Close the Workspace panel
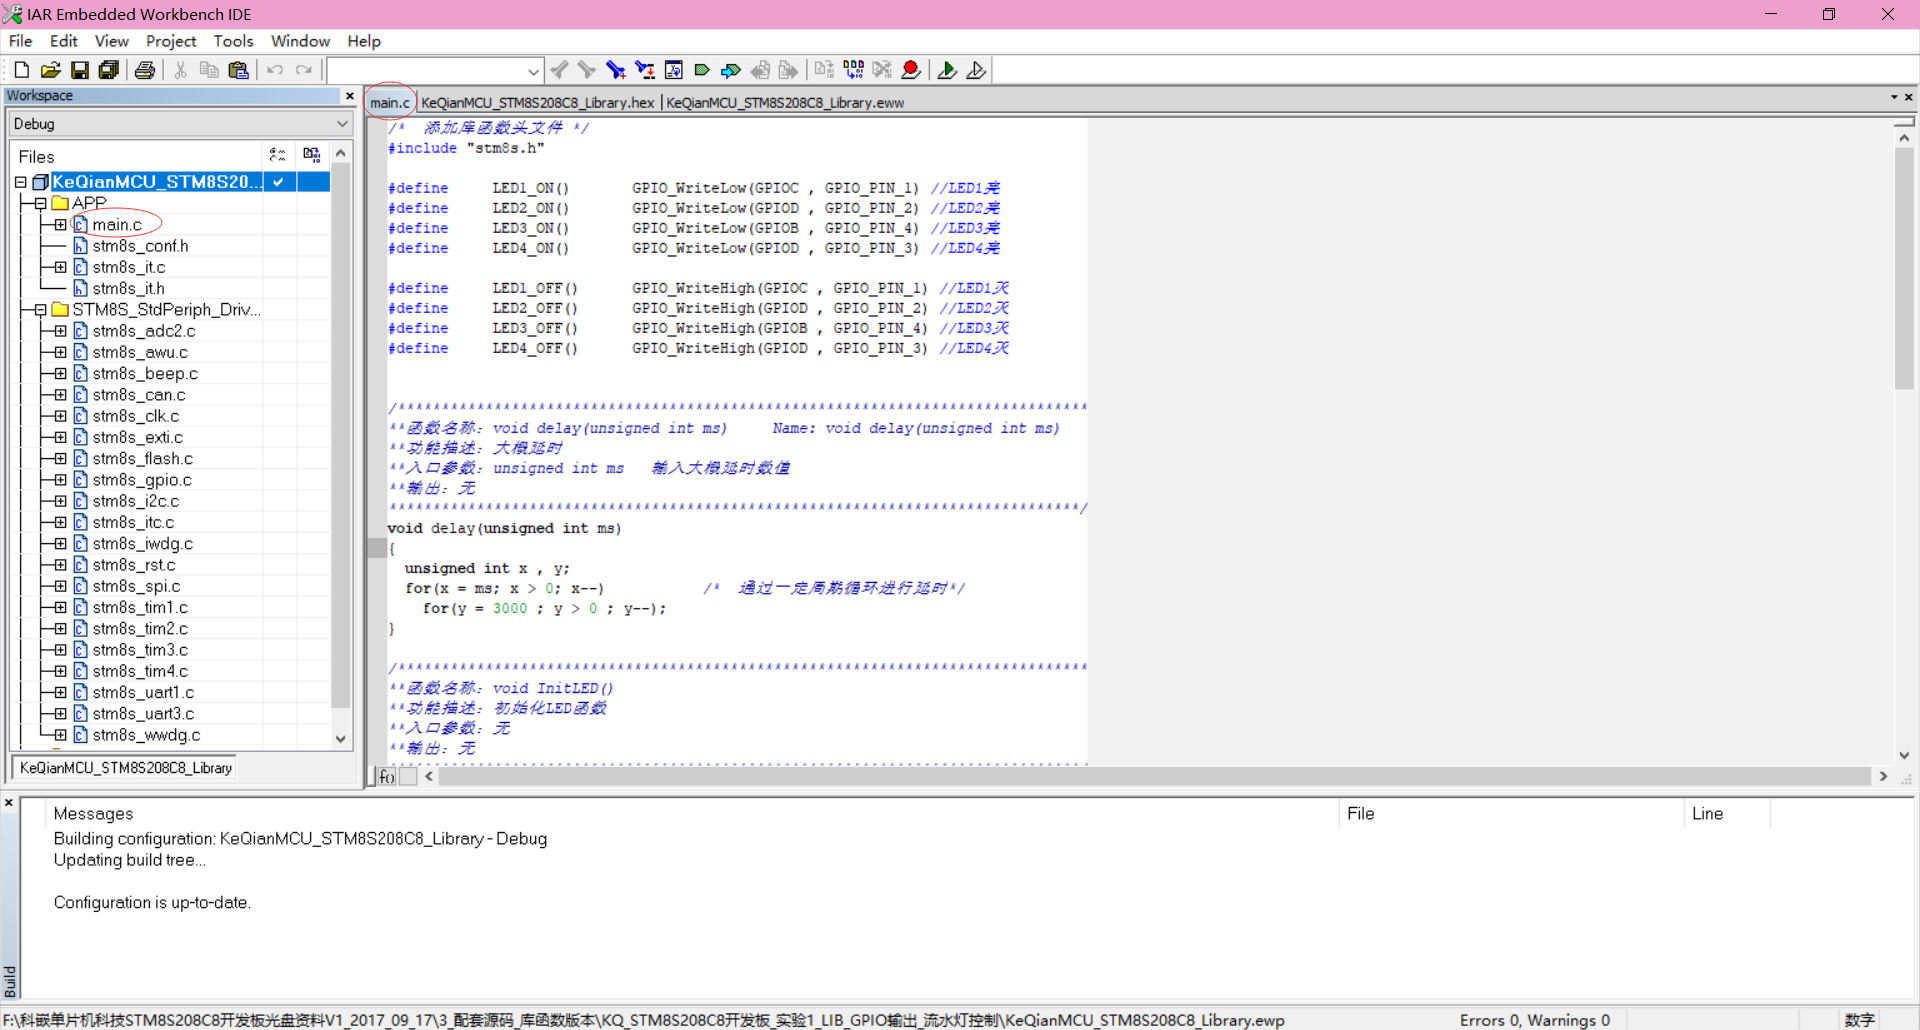1920x1030 pixels. (x=349, y=96)
